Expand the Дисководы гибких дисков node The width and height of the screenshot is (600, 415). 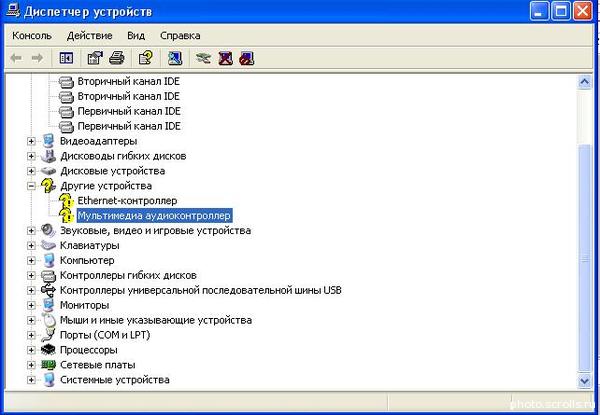(x=31, y=156)
